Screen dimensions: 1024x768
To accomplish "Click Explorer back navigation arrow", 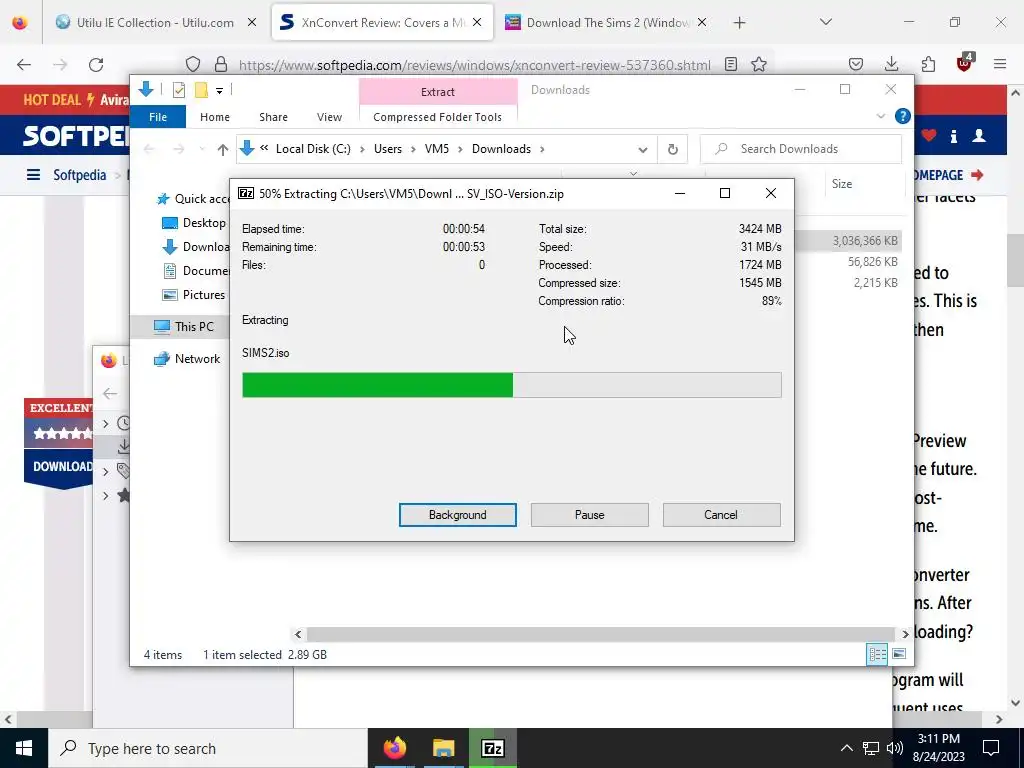I will (x=149, y=149).
